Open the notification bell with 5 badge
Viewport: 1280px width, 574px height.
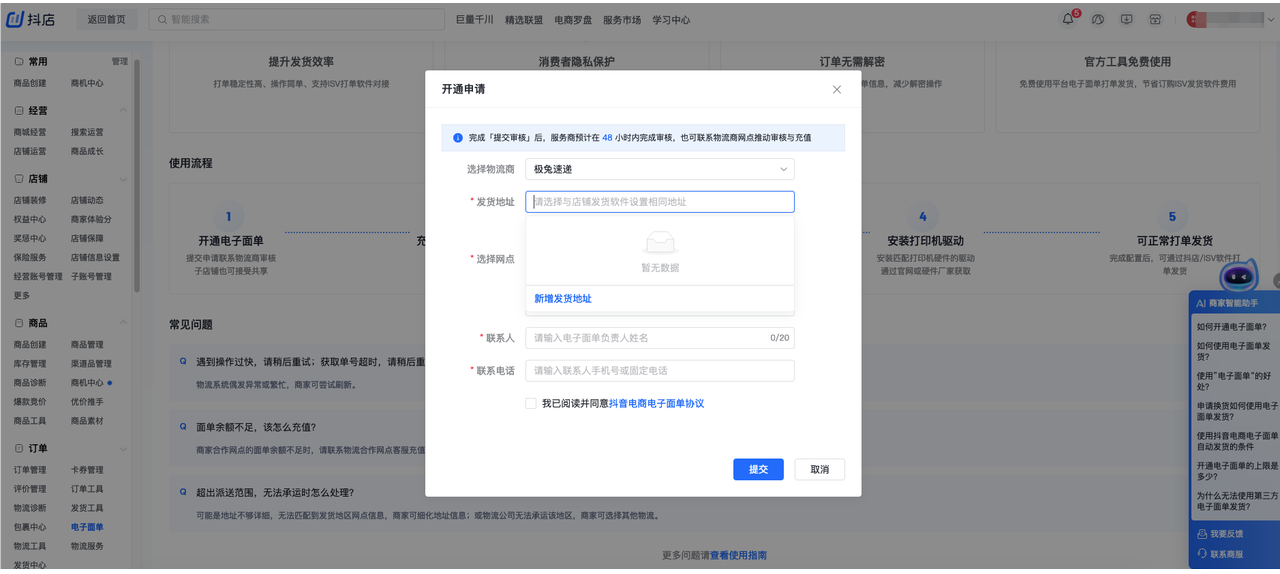coord(1069,19)
